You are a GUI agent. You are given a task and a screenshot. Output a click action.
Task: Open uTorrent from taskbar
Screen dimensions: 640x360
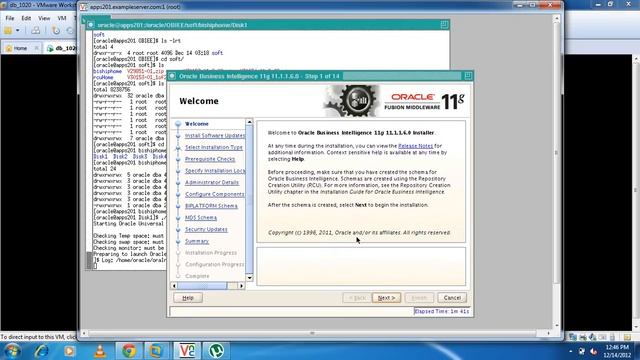(216, 351)
